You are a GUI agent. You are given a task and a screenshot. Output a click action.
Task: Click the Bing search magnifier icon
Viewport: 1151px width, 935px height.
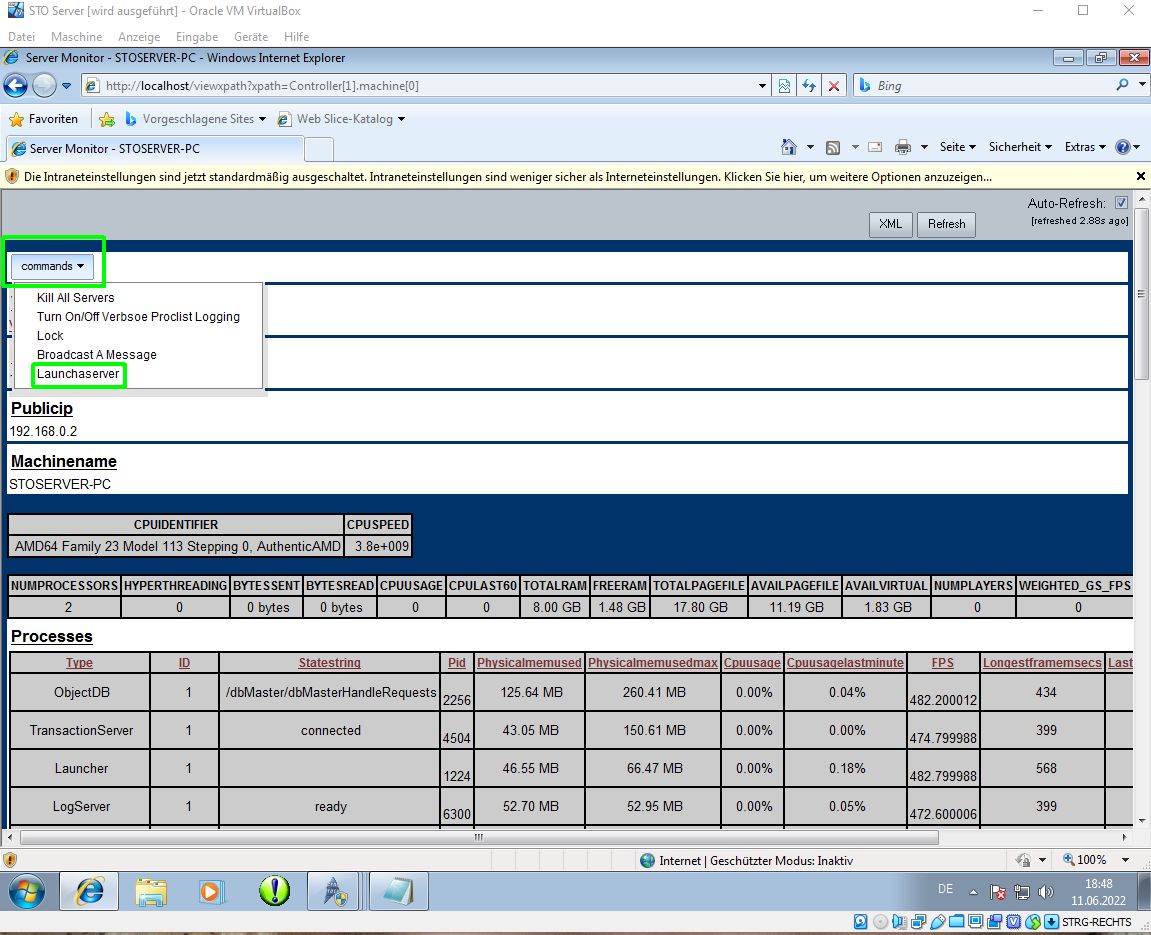[x=1122, y=85]
